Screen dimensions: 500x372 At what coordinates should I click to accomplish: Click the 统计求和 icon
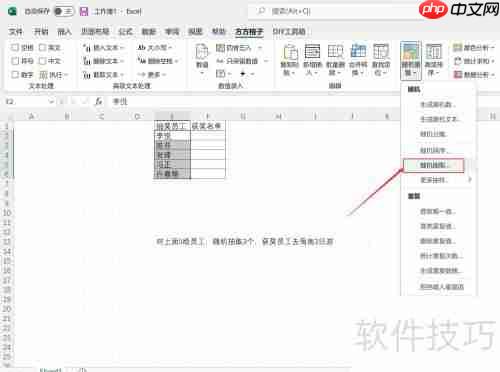tap(457, 61)
